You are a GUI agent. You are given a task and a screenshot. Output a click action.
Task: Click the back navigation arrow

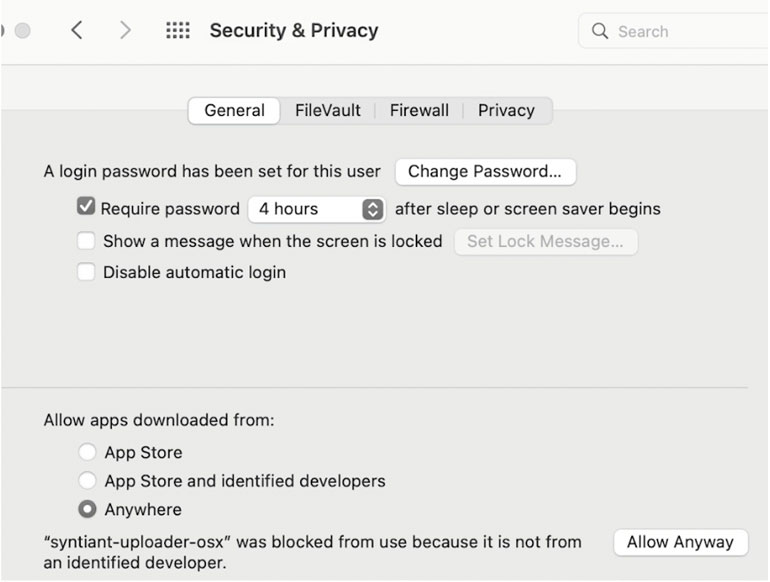coord(77,31)
